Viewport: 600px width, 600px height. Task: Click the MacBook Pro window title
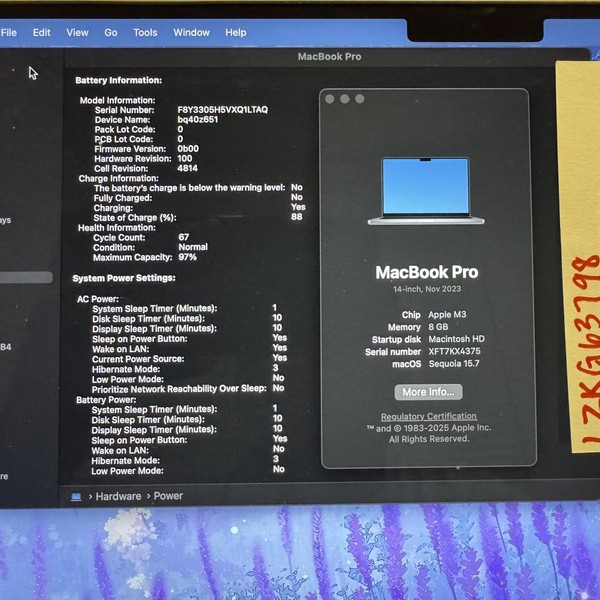click(329, 57)
